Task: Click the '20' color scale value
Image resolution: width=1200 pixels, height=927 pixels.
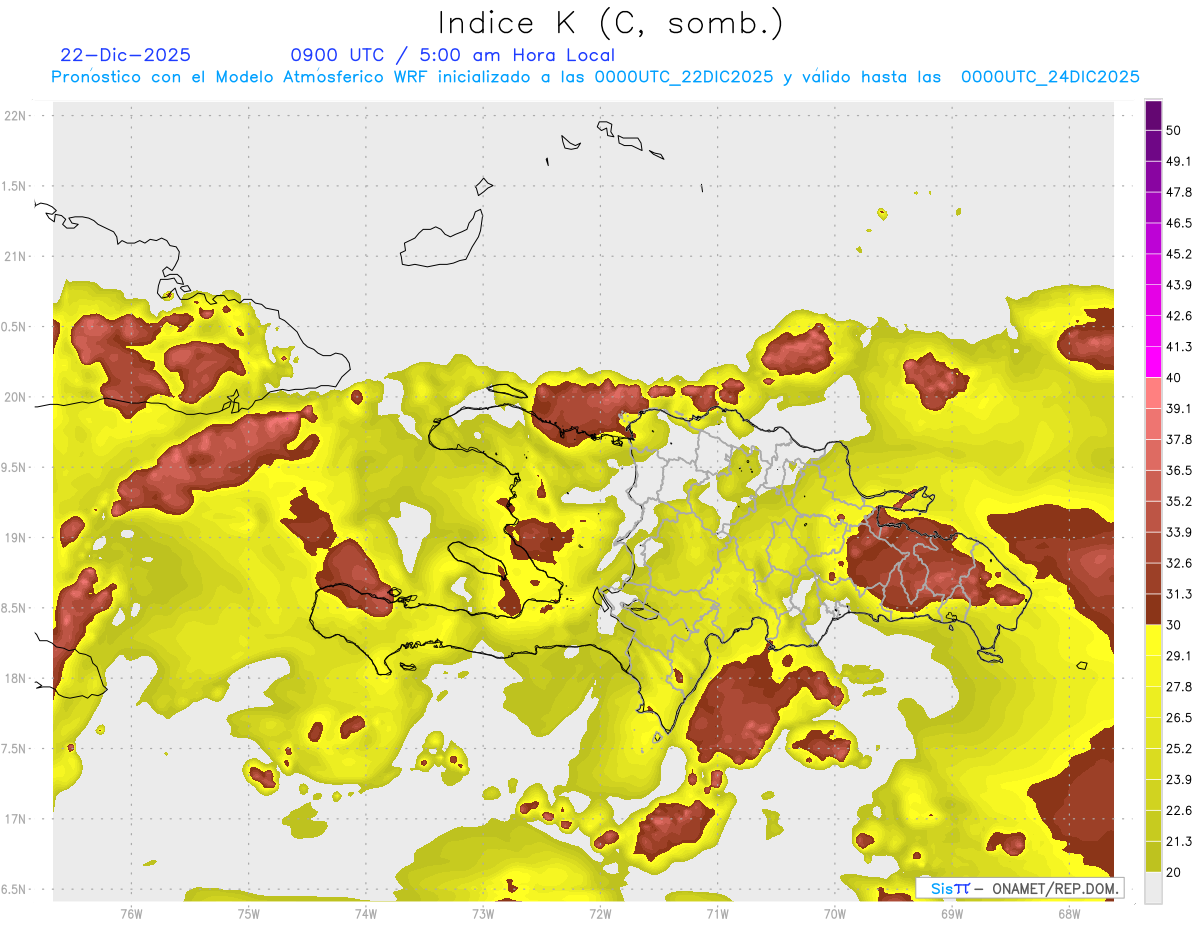Action: point(1174,873)
